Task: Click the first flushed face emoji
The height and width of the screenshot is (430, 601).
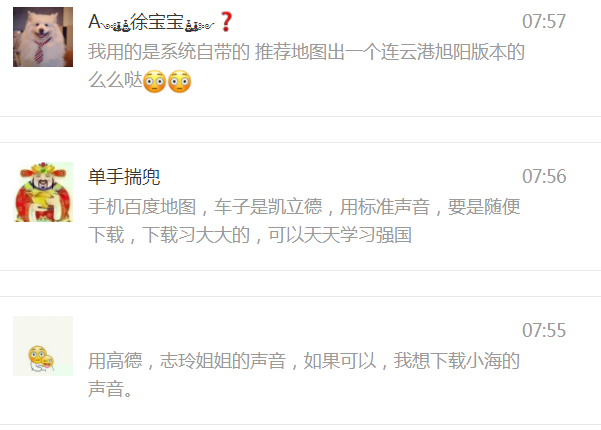Action: 154,81
